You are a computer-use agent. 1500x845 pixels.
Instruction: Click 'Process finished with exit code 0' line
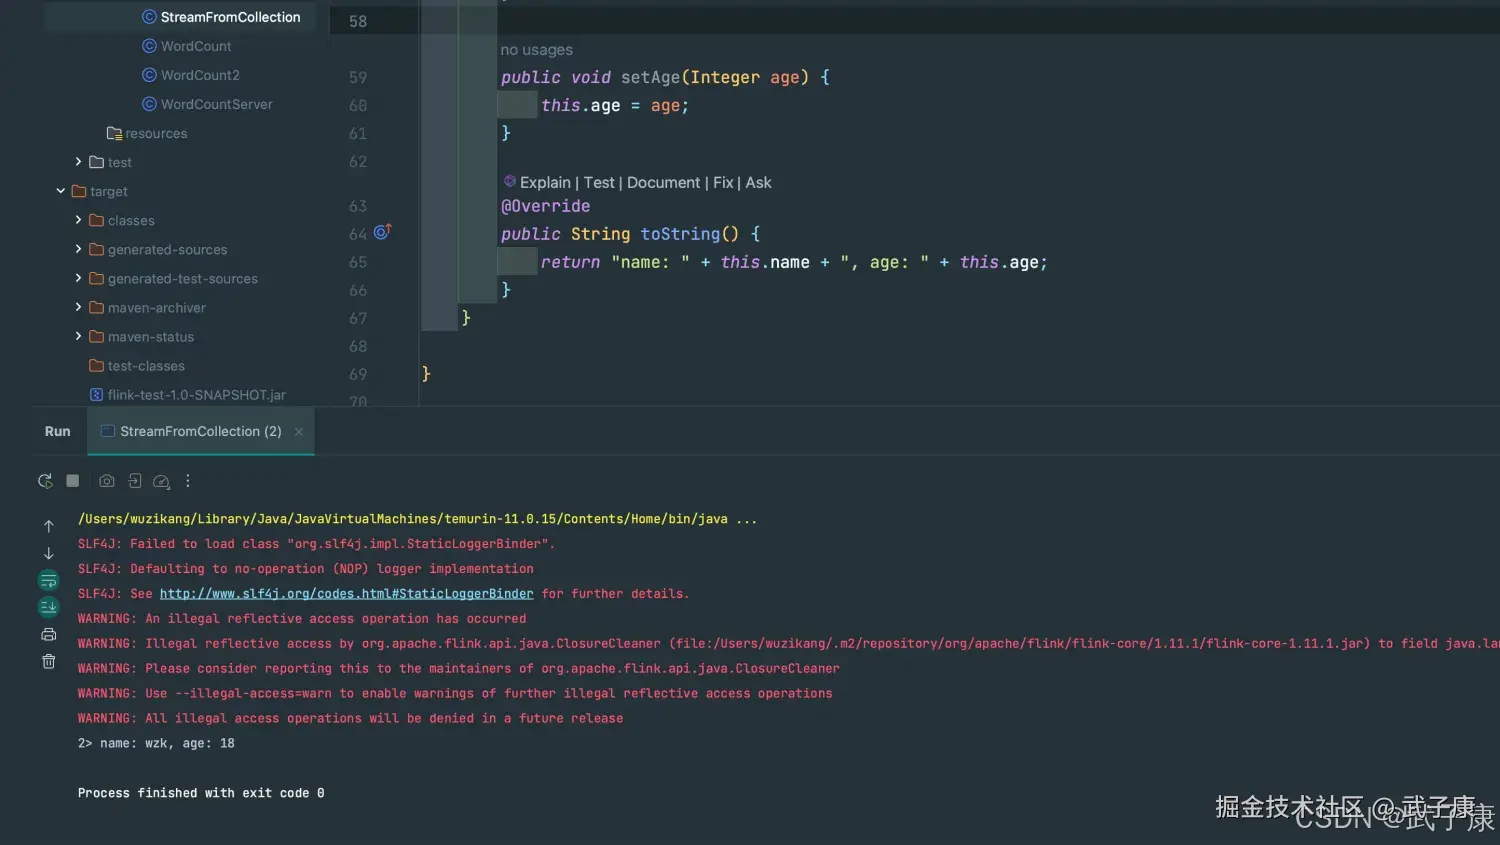point(201,793)
